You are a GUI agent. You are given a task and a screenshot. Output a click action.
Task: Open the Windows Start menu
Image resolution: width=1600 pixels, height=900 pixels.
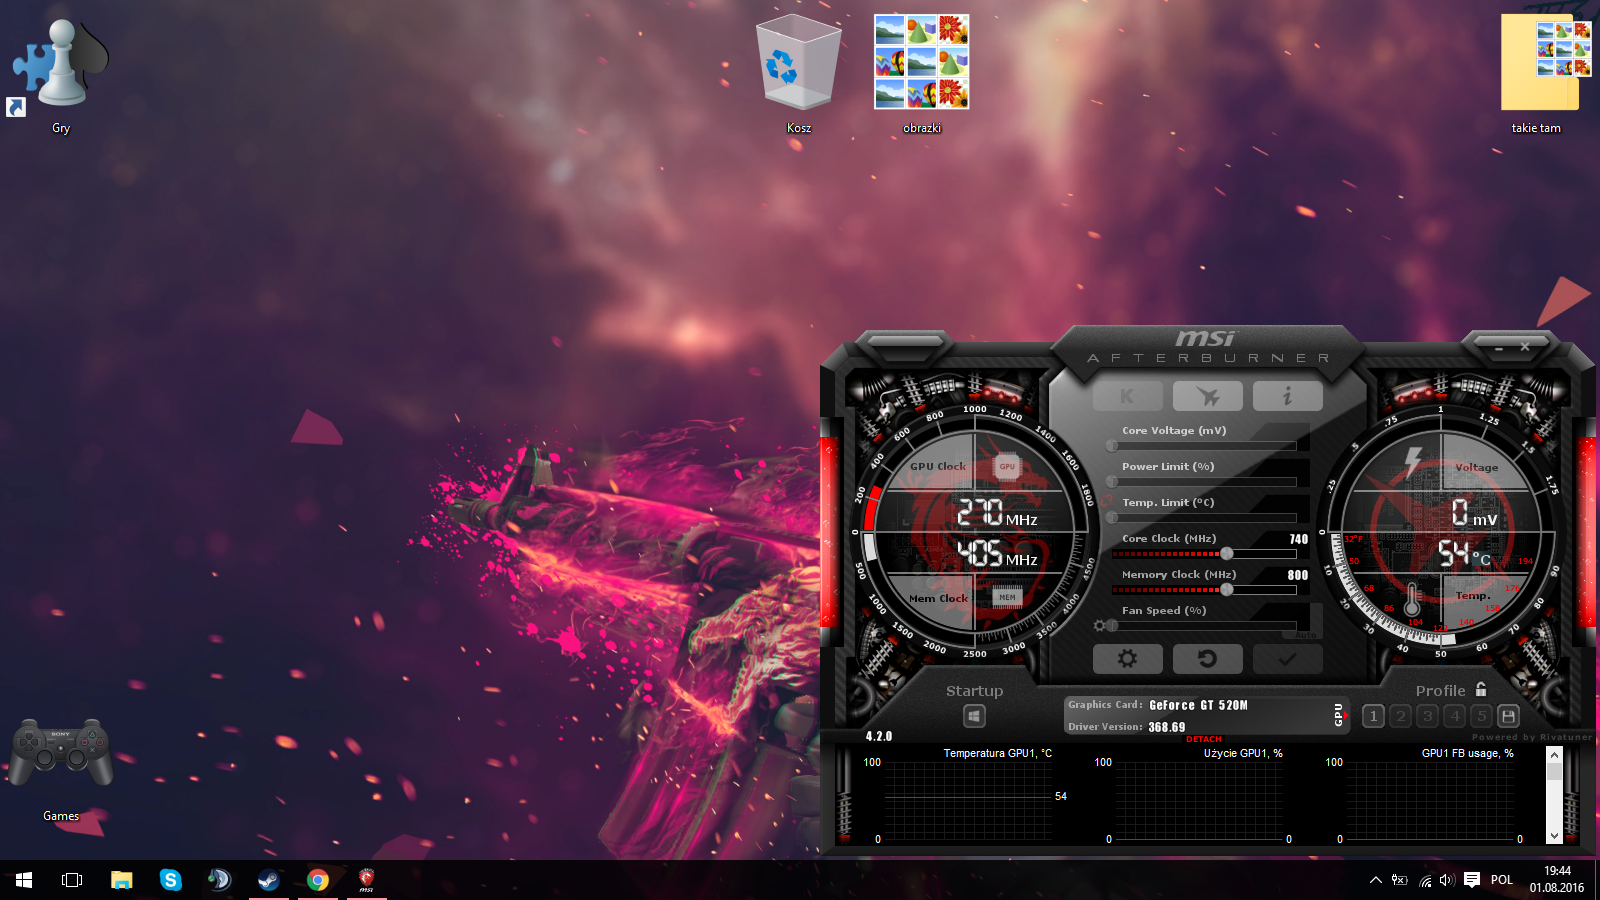[x=24, y=880]
